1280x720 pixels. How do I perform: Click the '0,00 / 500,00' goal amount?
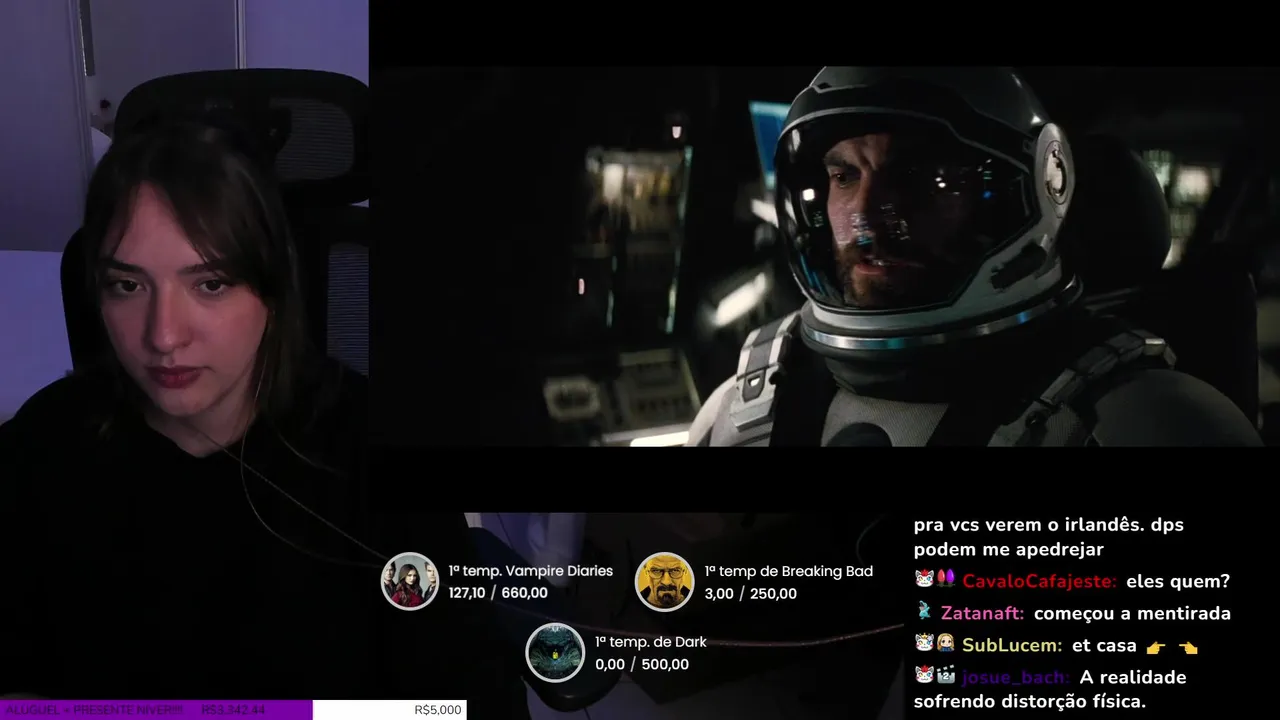click(642, 664)
